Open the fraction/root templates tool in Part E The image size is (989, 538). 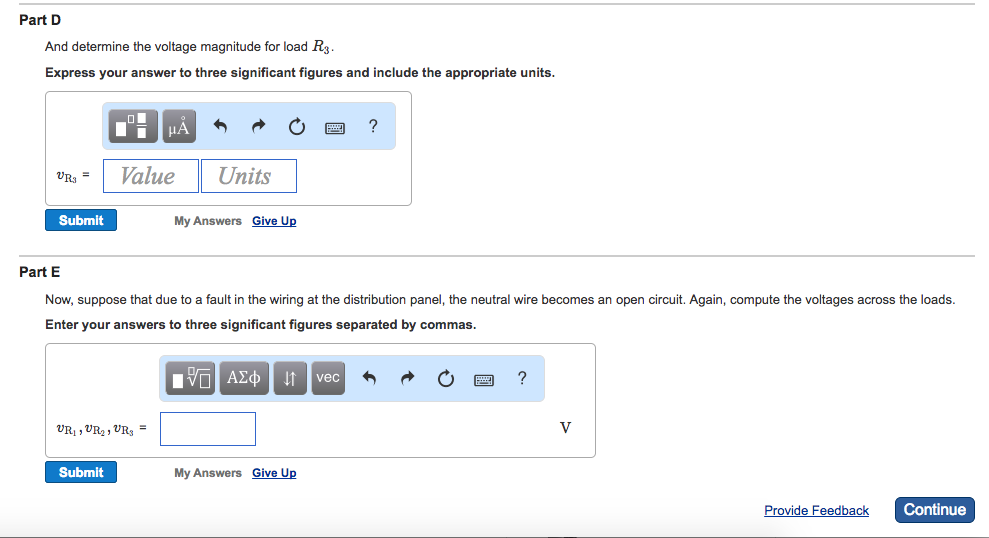pos(190,378)
